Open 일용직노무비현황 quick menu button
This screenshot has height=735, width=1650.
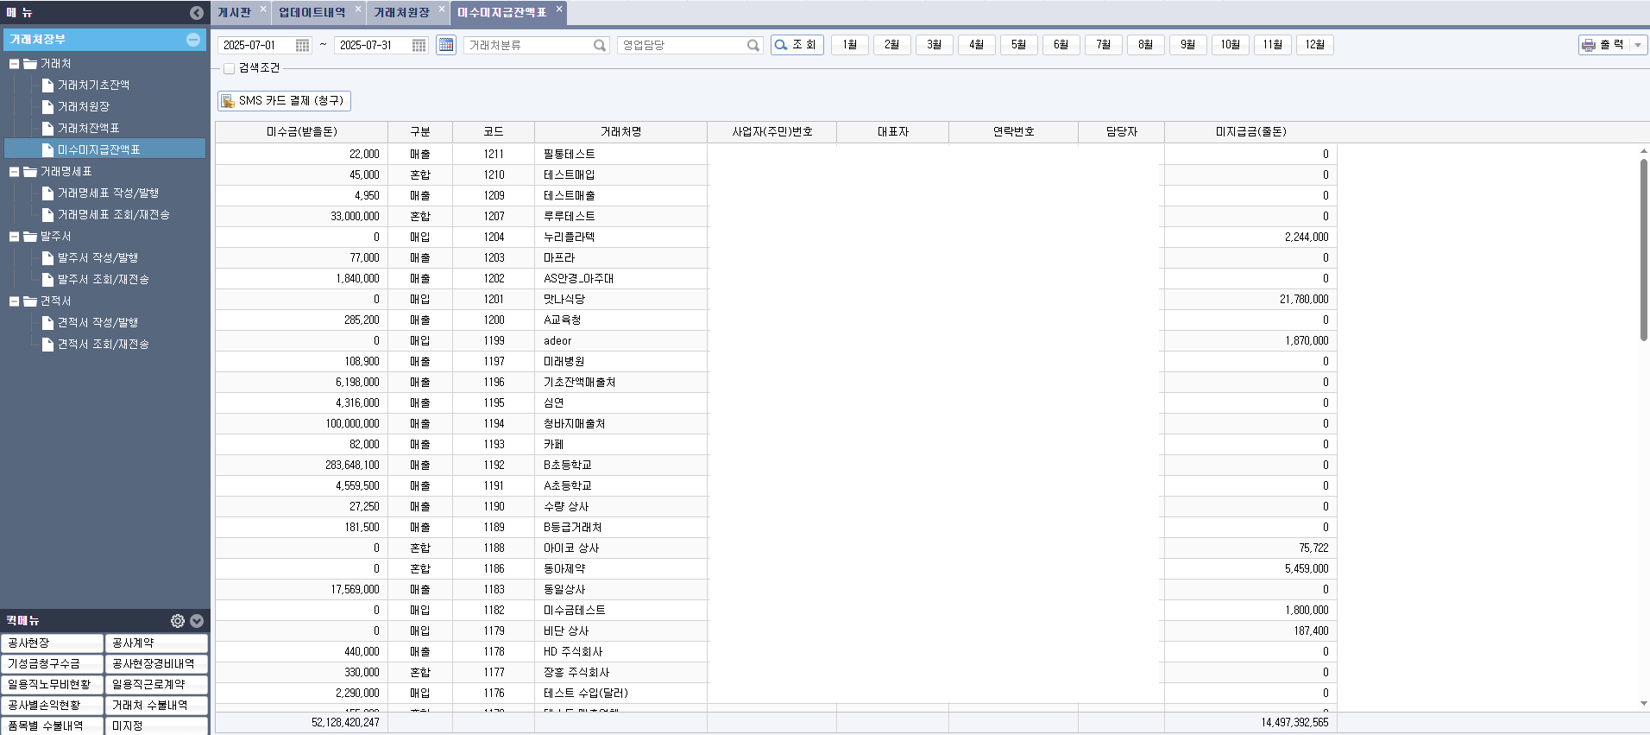tap(52, 685)
